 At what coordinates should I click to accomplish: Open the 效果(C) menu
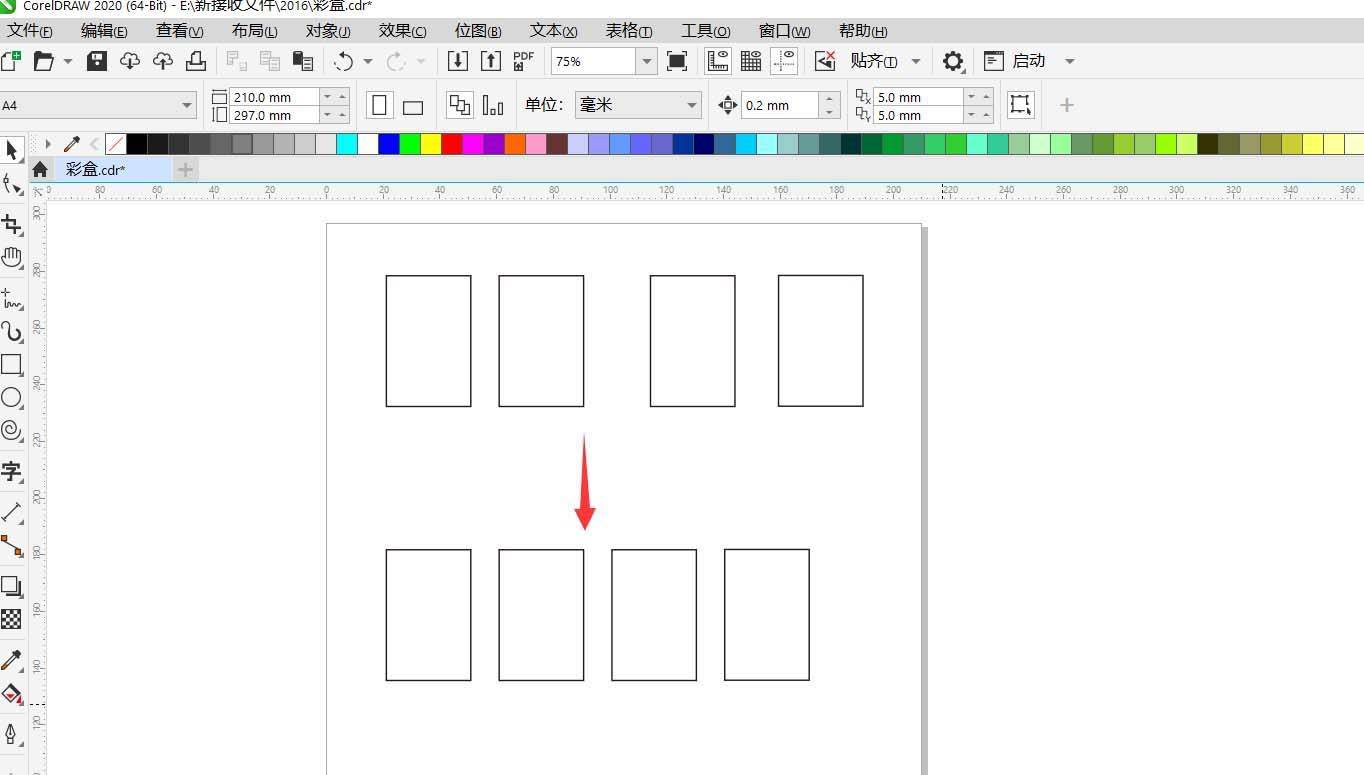402,31
